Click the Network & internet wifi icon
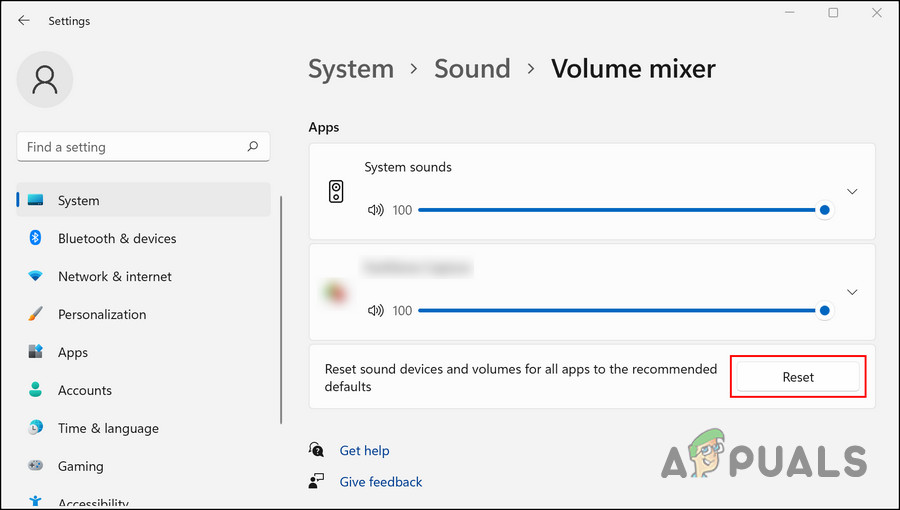The width and height of the screenshot is (900, 510). (36, 276)
